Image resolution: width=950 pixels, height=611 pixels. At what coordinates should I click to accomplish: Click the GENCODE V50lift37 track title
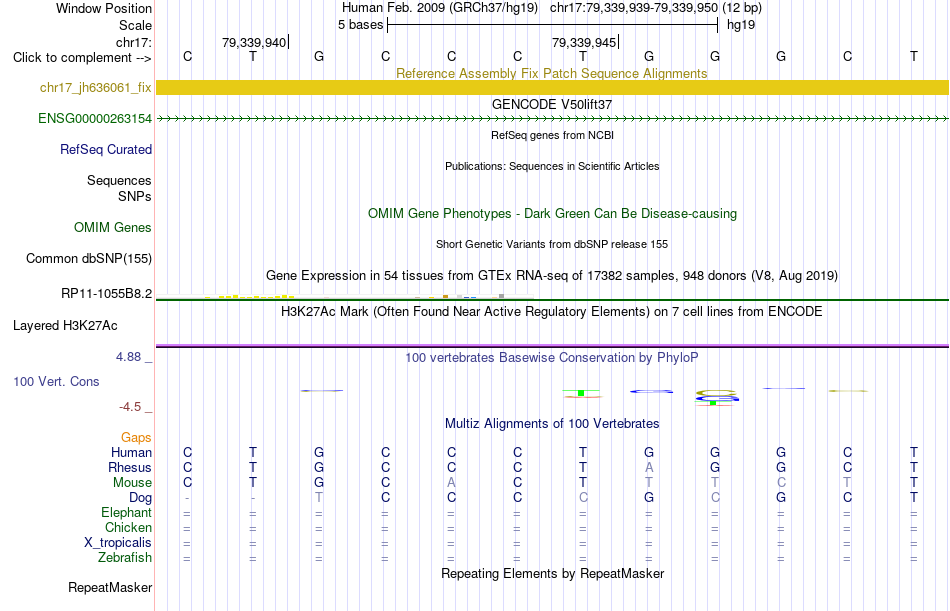(x=552, y=104)
